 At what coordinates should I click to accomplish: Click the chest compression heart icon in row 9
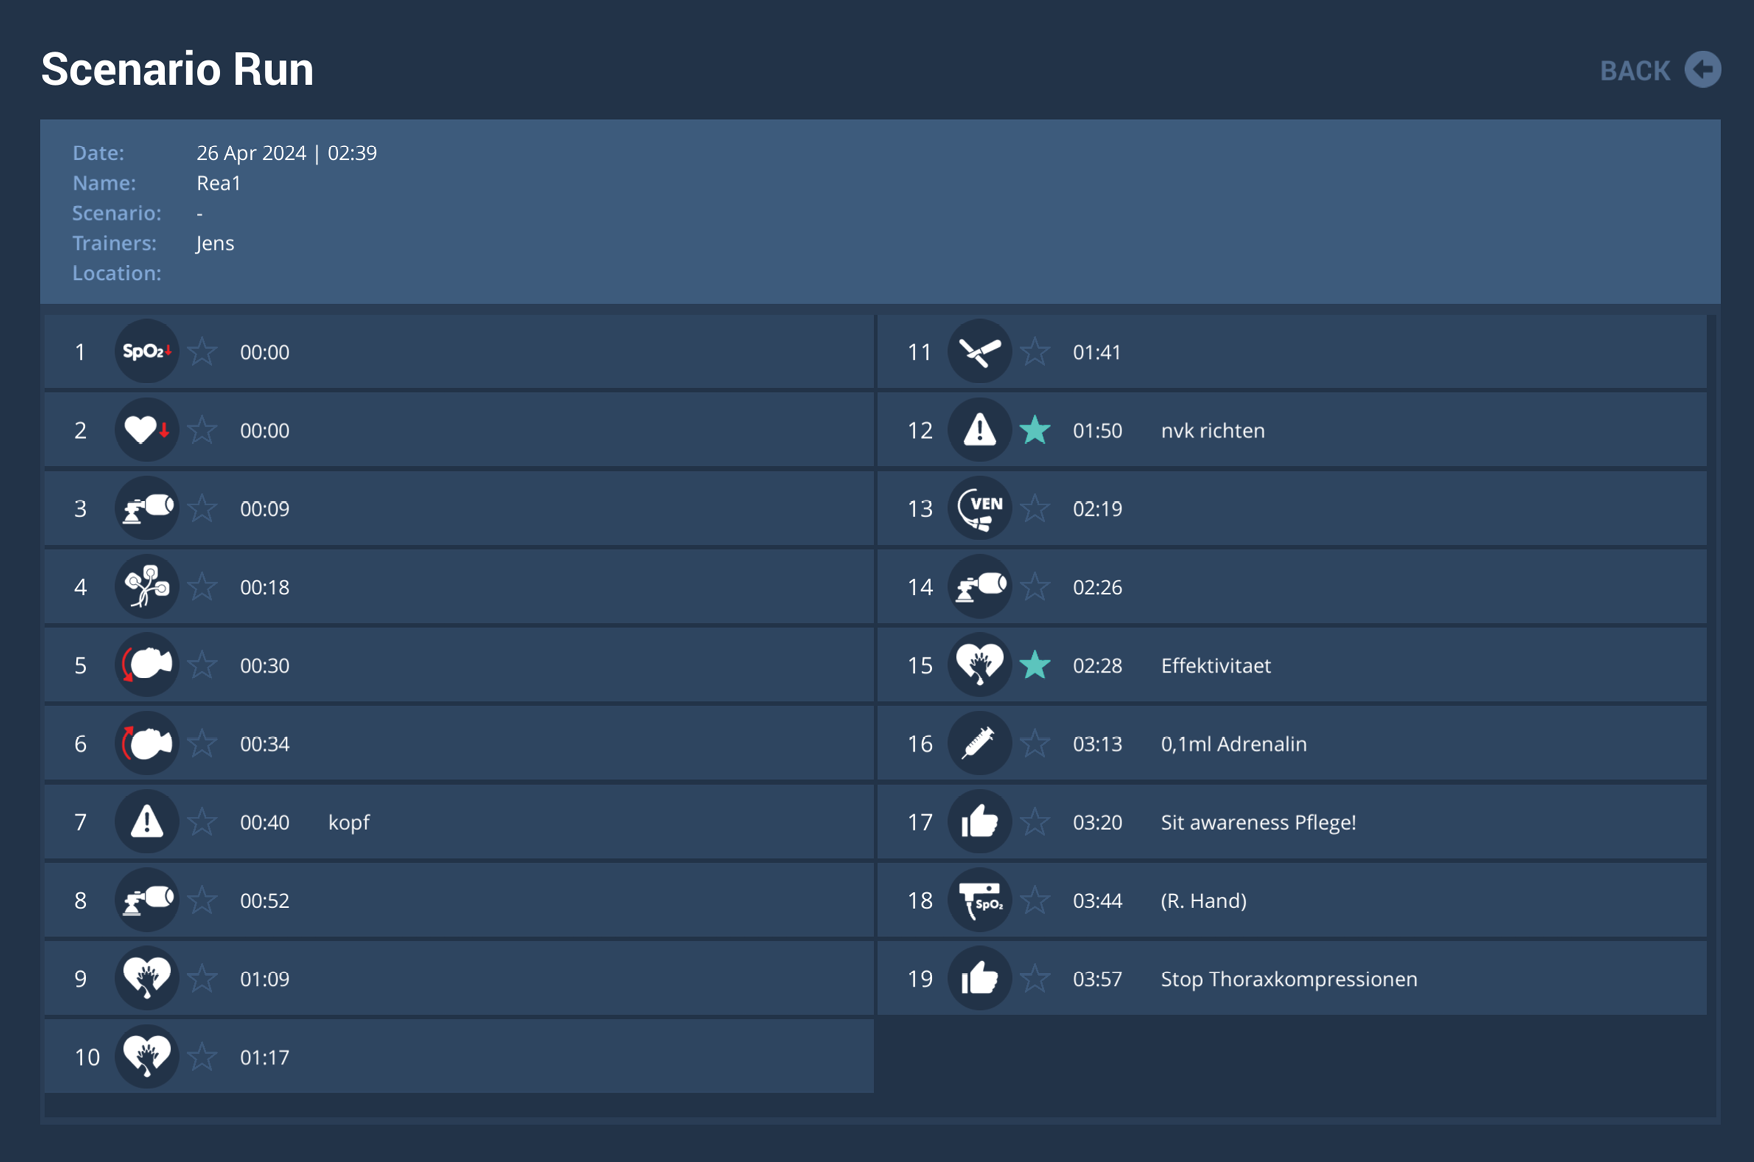coord(147,978)
